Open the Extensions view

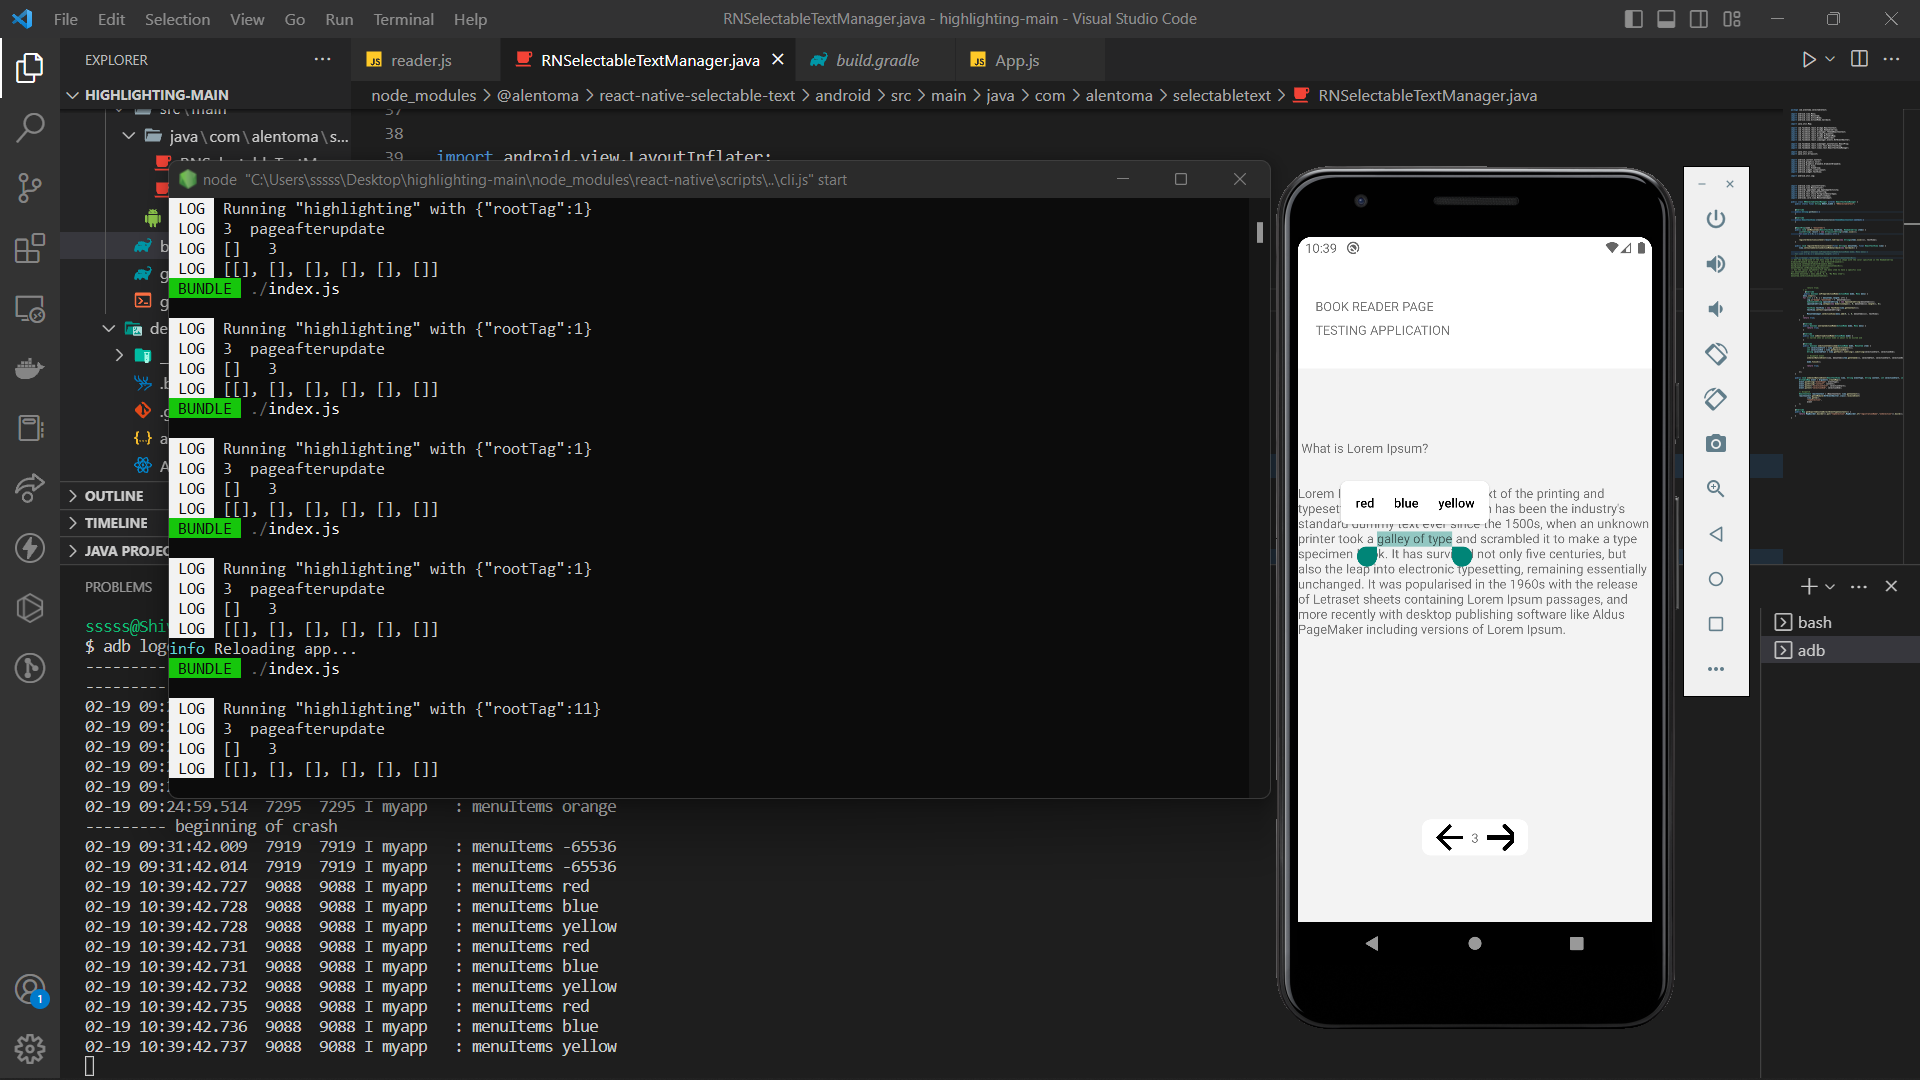30,247
